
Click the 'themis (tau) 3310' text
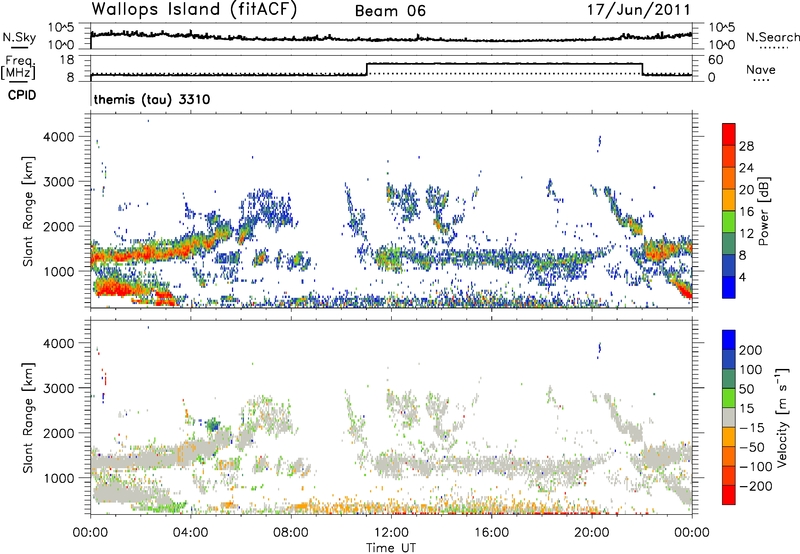152,99
